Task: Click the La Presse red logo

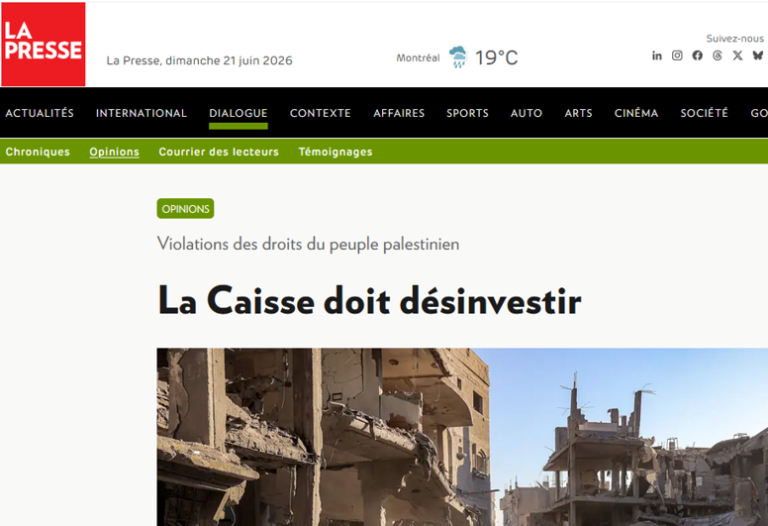Action: [43, 44]
